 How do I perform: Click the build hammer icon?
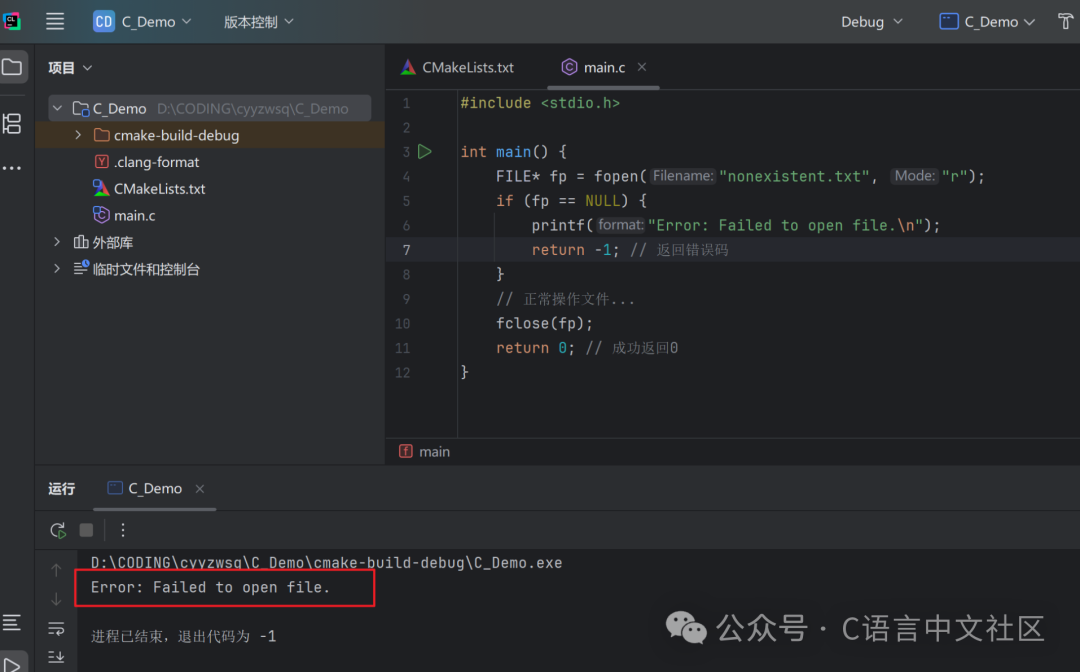[1066, 21]
